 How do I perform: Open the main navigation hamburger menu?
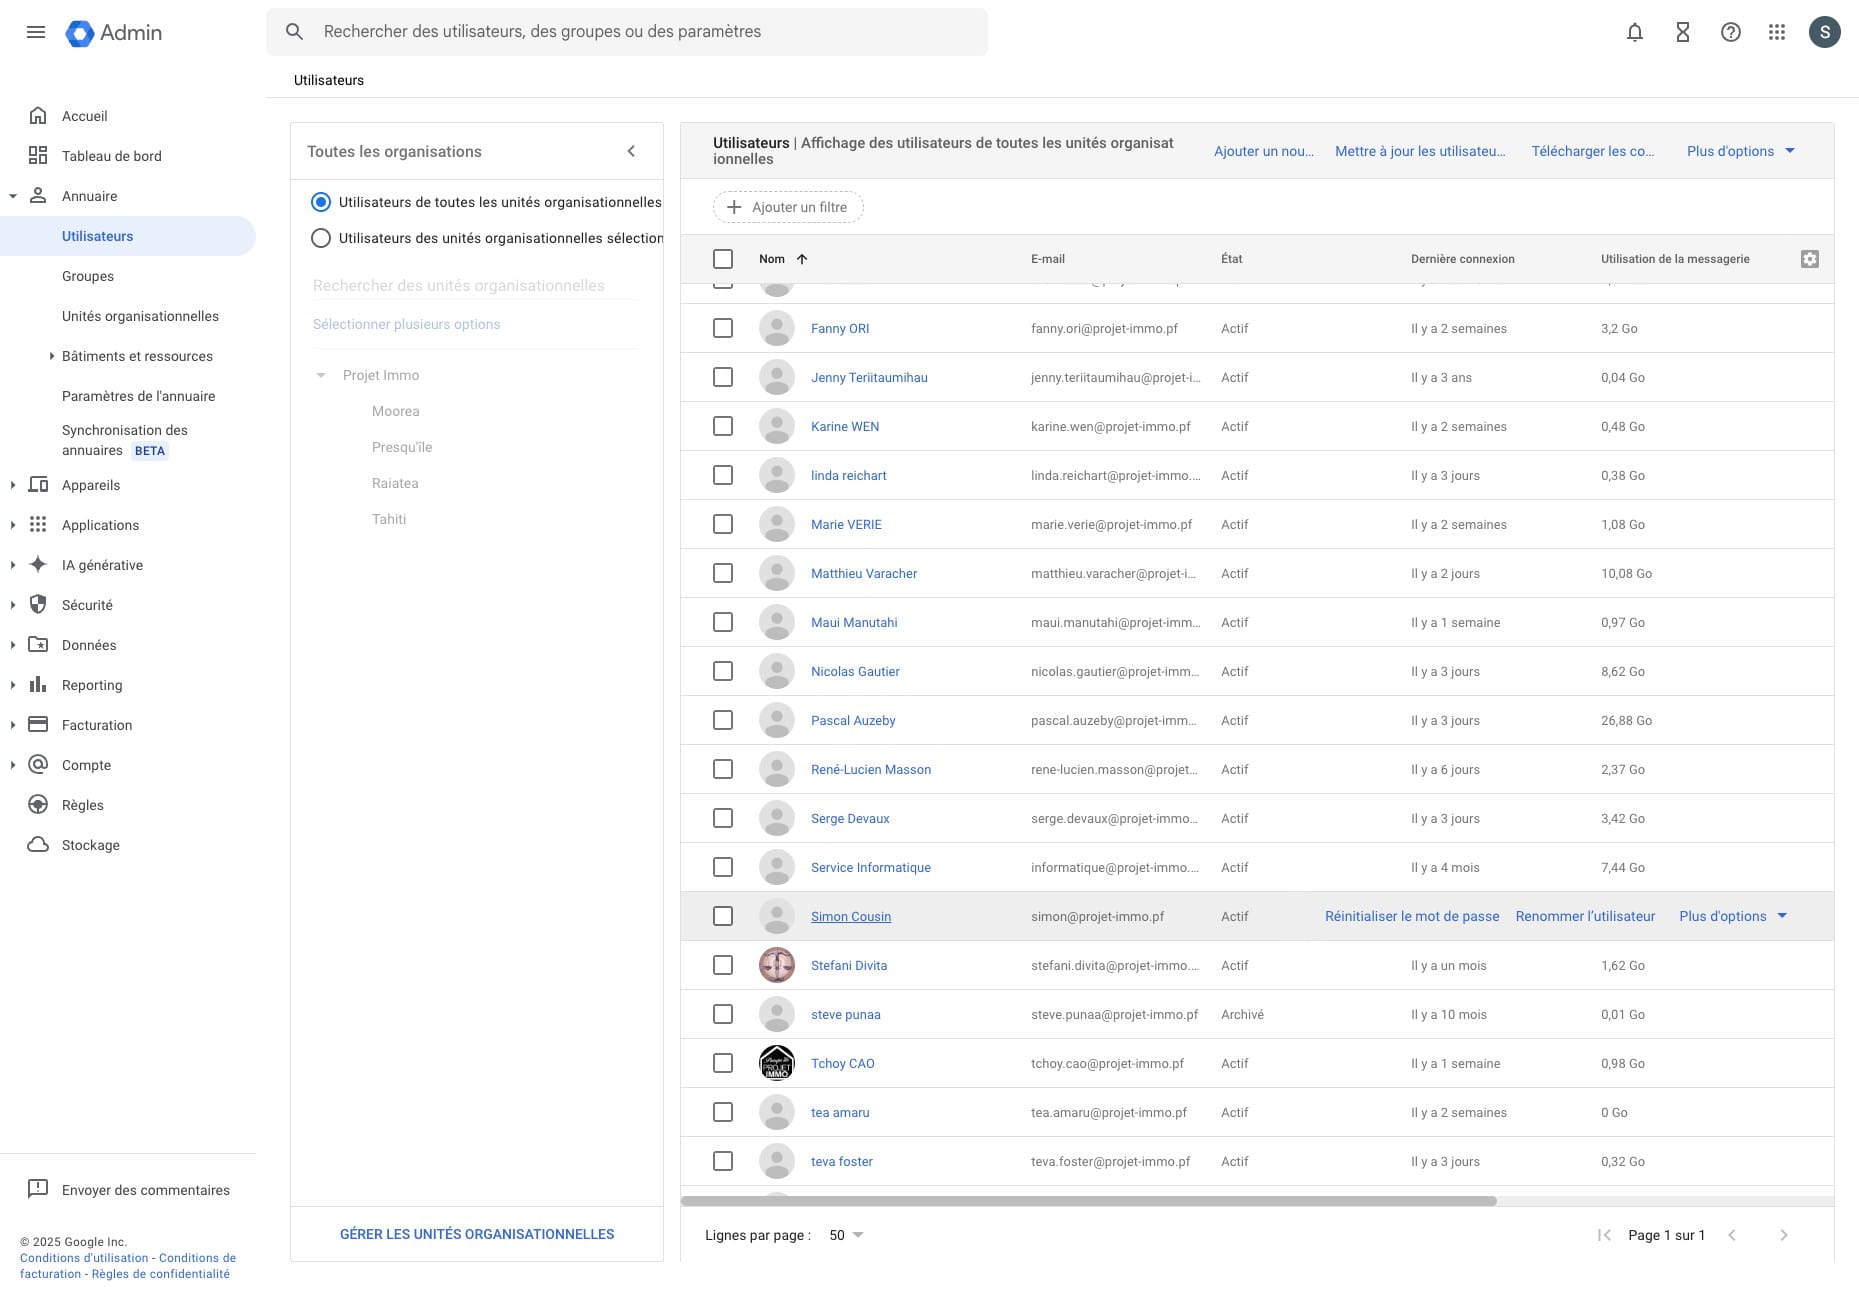36,32
